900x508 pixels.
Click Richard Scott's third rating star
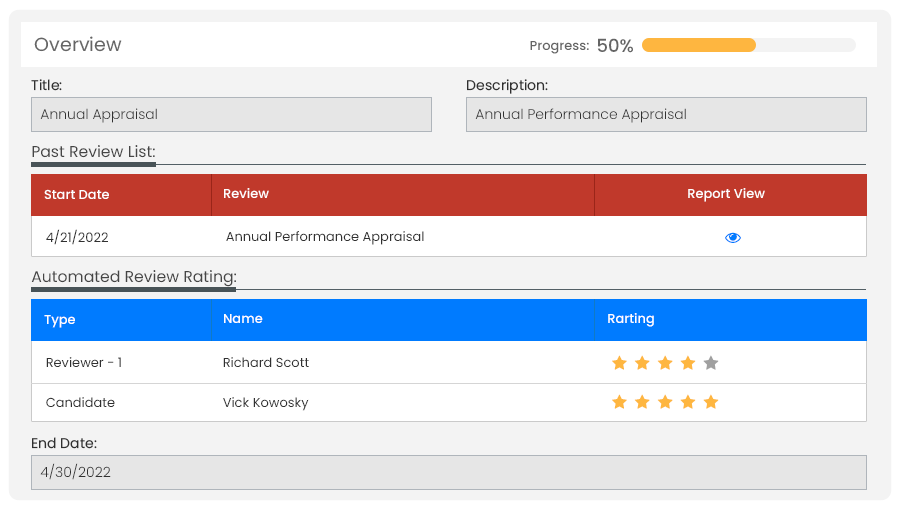[665, 363]
